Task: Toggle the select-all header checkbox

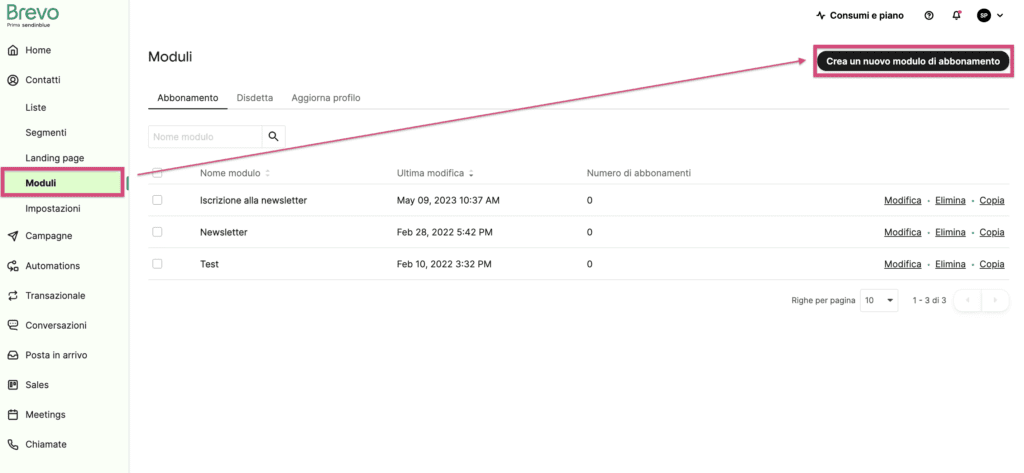Action: (157, 173)
